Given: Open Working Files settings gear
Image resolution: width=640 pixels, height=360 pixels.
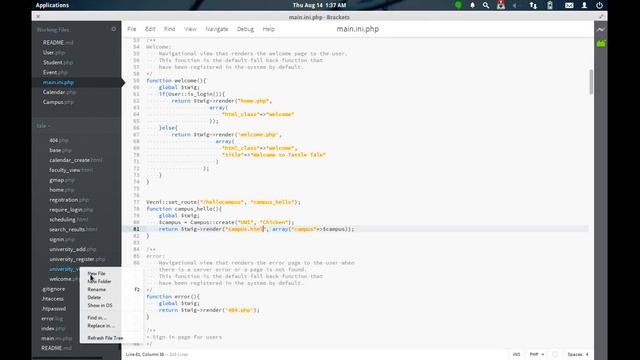Looking at the screenshot, I should tap(113, 29).
